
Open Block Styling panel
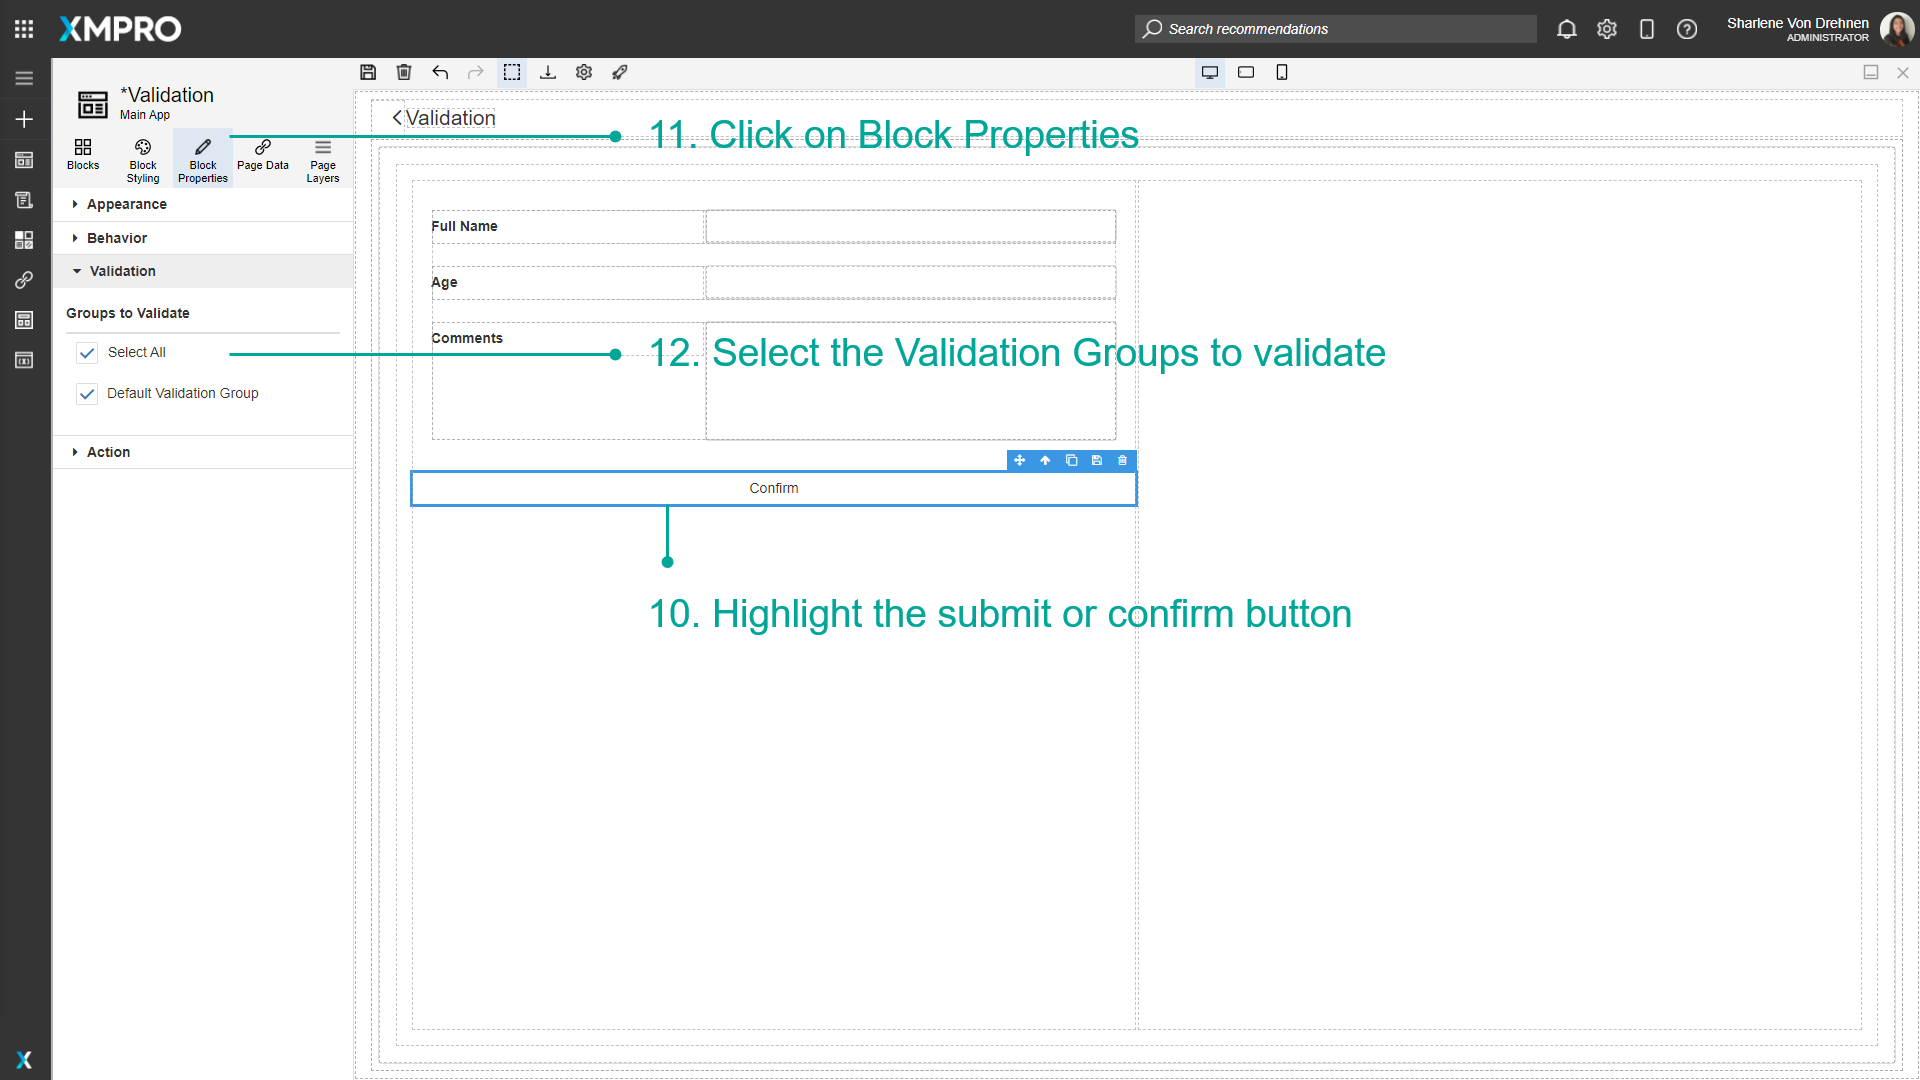142,158
